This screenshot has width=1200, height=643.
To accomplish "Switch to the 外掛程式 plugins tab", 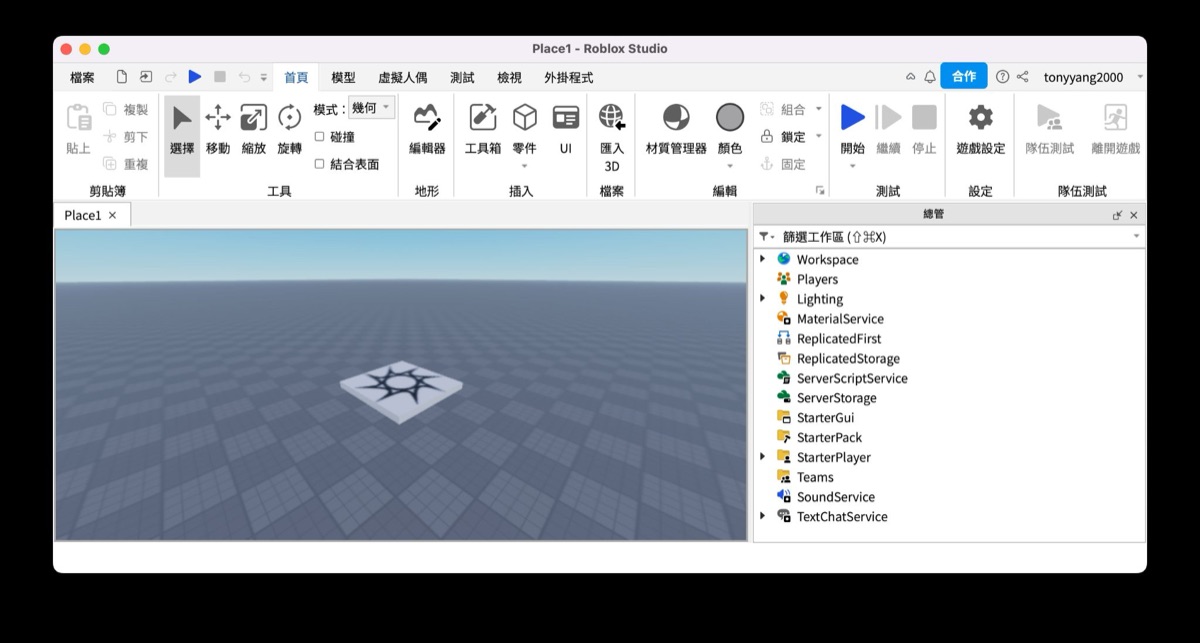I will point(568,77).
